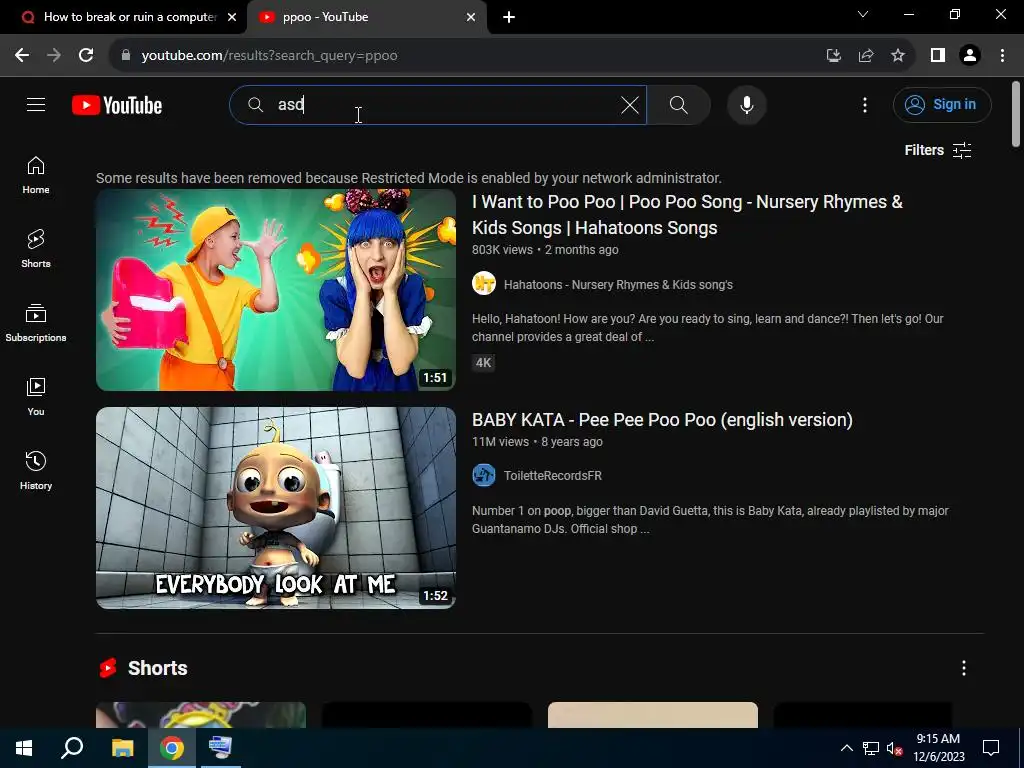The image size is (1024, 768).
Task: Click the address bar URL
Action: pos(269,56)
